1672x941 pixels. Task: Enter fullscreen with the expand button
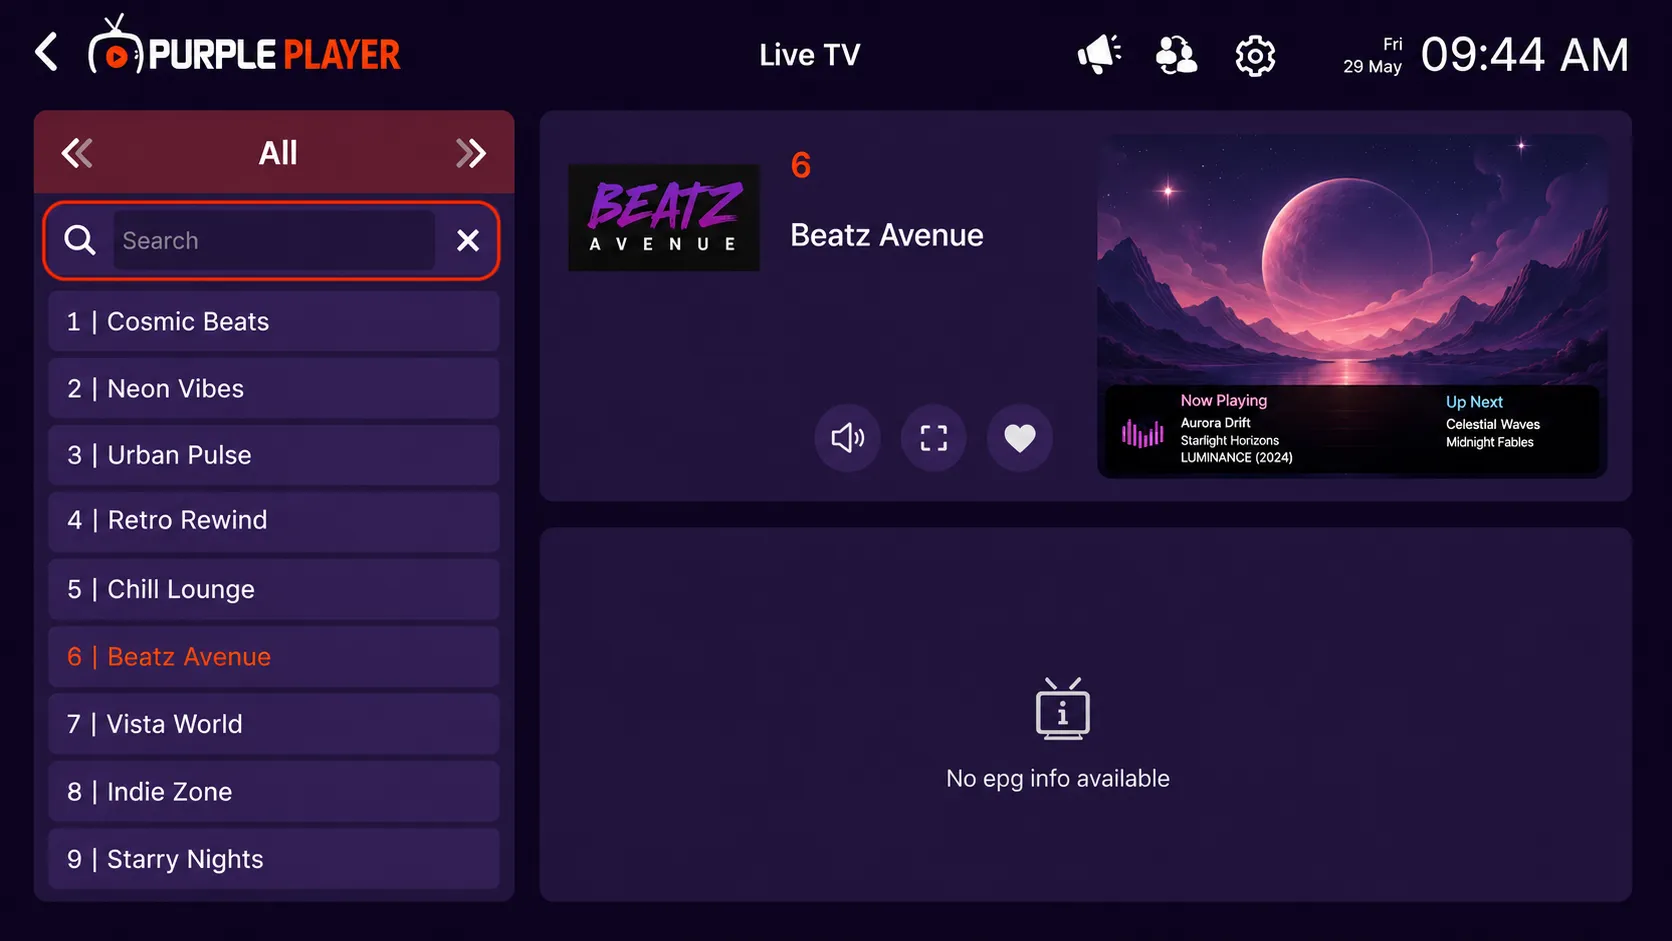coord(934,438)
